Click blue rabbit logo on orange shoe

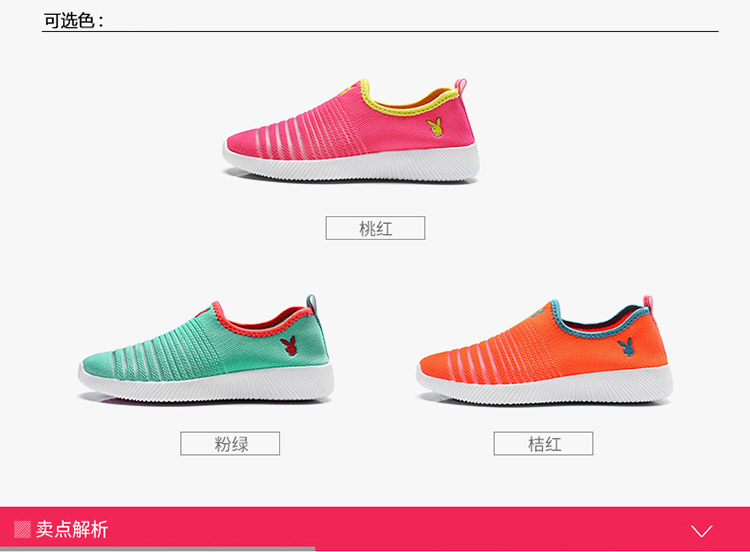[x=626, y=347]
